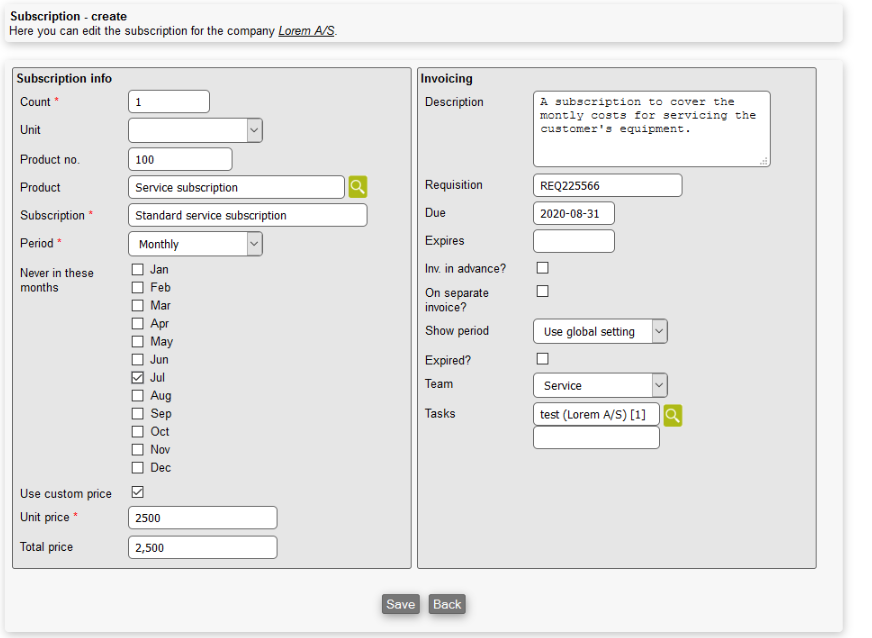This screenshot has width=872, height=638.
Task: Check the Jan month checkbox
Action: pos(138,270)
